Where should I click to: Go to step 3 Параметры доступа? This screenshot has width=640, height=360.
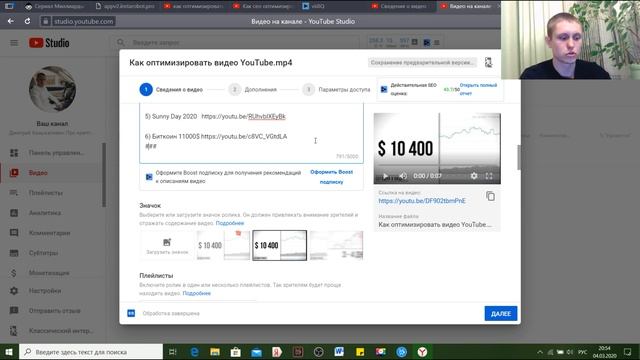click(337, 89)
